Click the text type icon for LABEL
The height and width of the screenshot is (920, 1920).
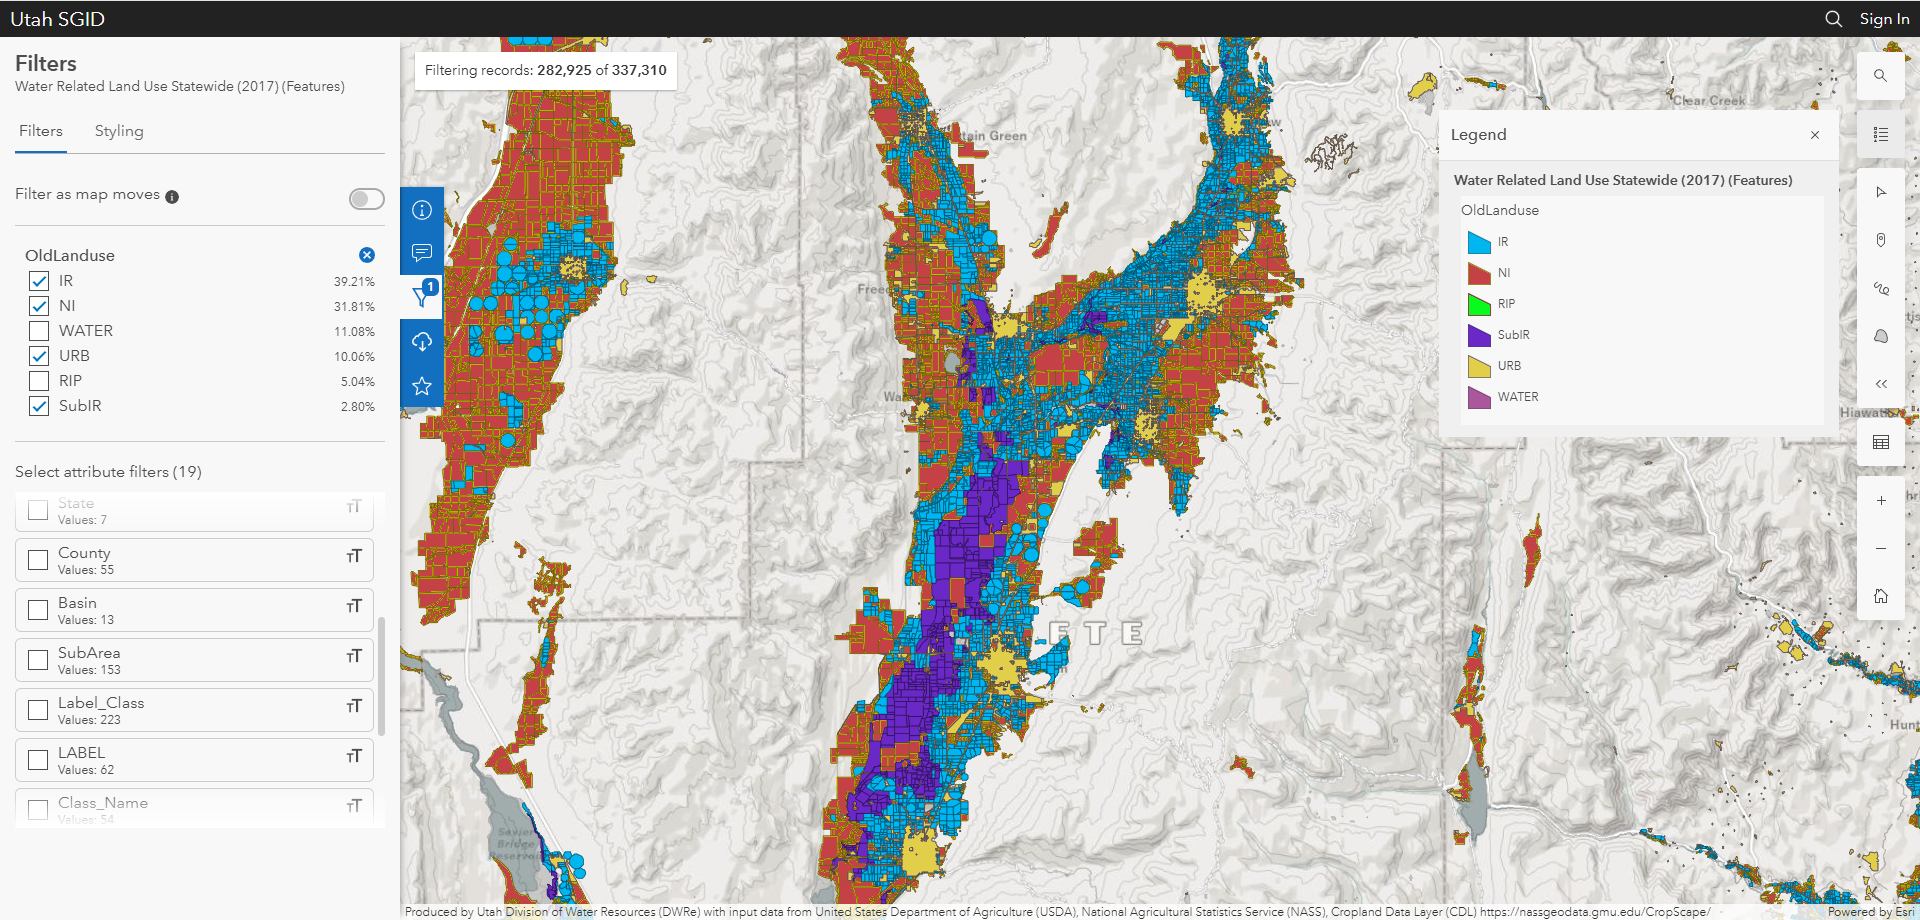click(354, 756)
